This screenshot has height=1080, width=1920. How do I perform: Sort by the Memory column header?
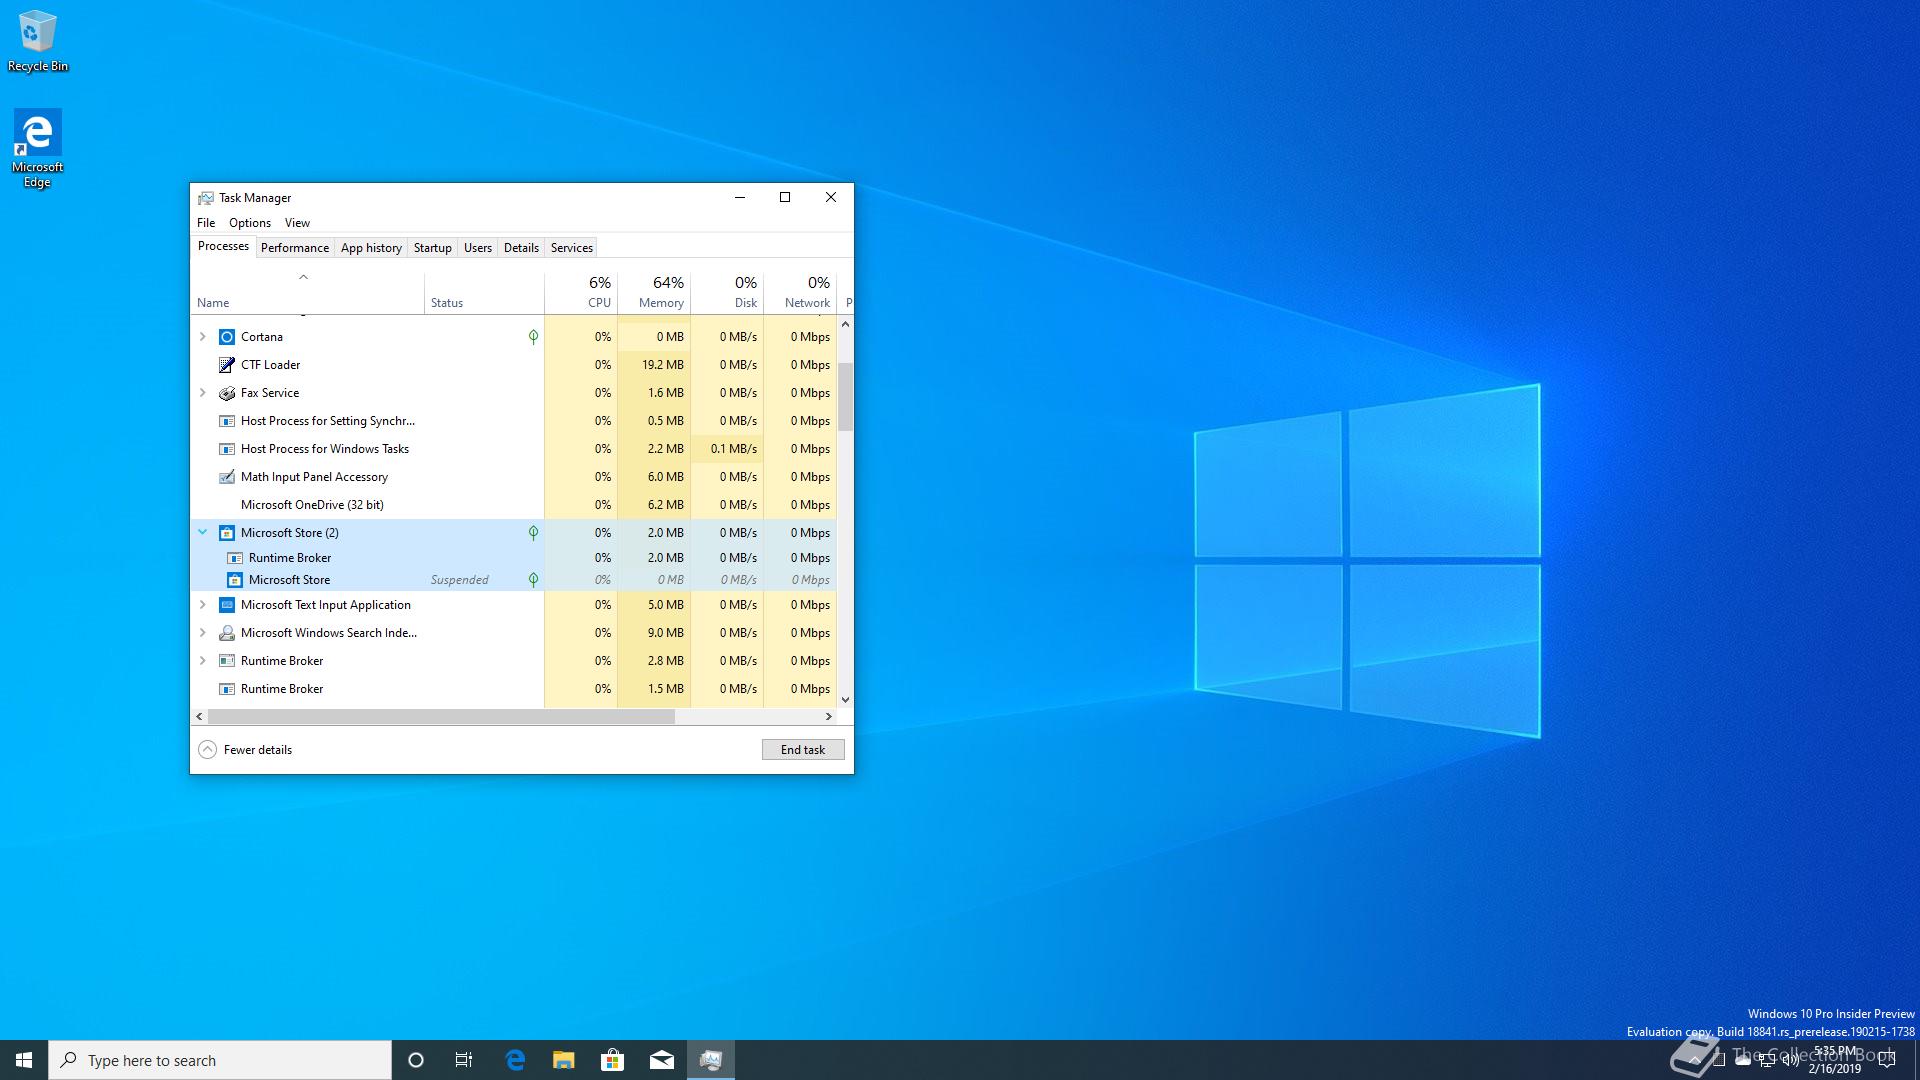654,293
